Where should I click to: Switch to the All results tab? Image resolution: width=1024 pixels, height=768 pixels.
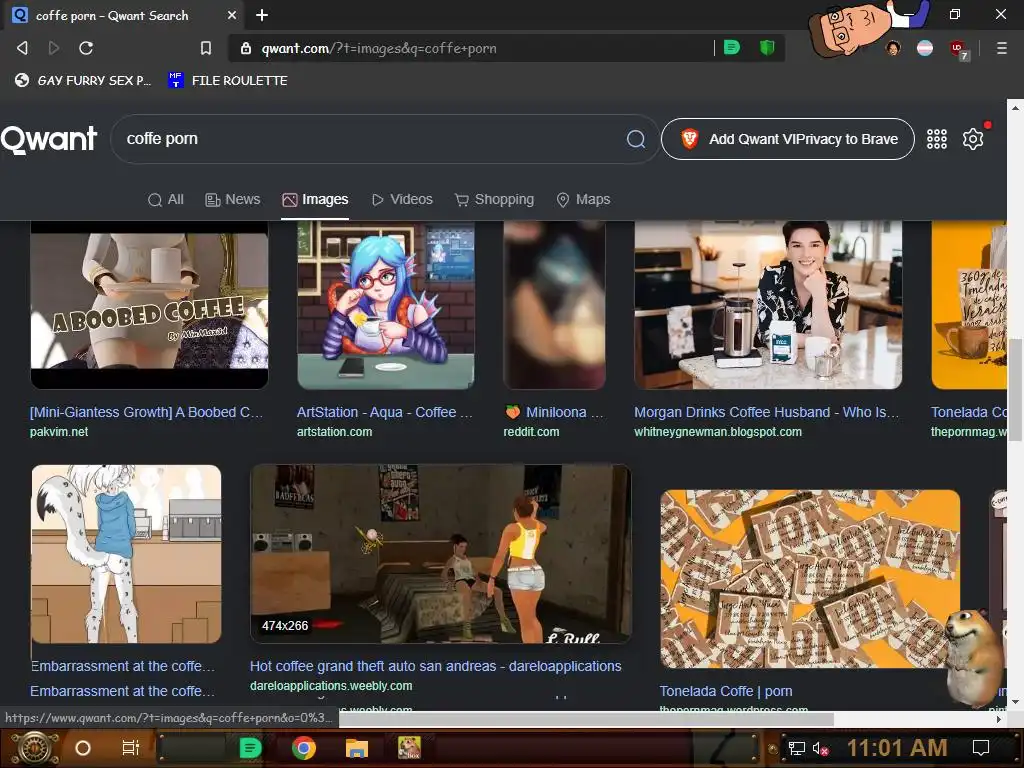(166, 200)
